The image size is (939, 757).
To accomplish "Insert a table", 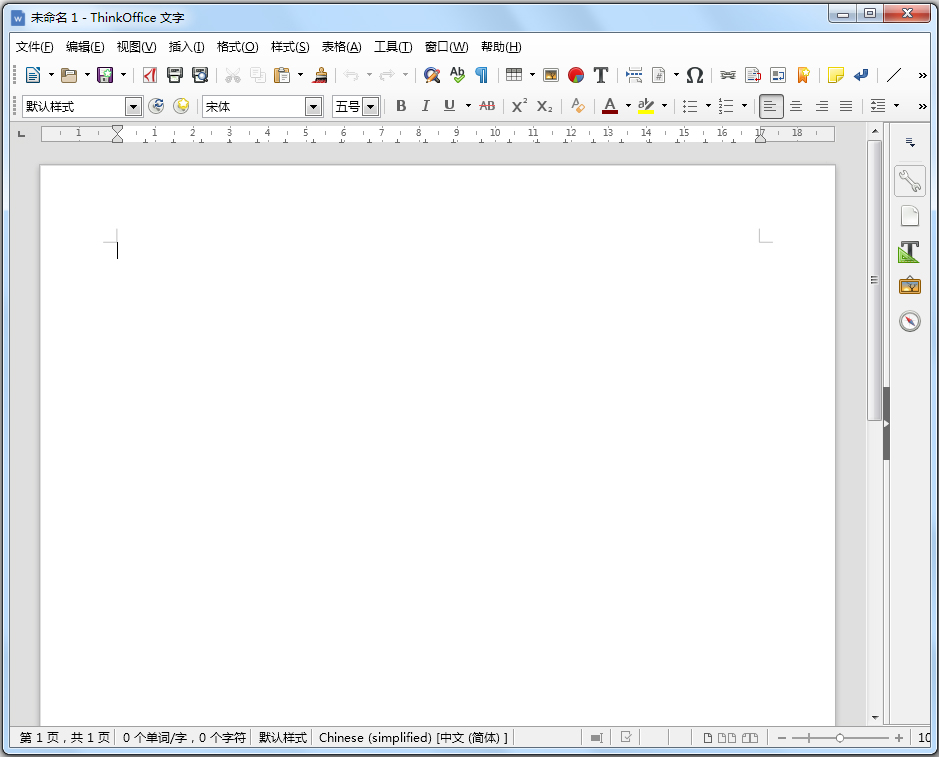I will pyautogui.click(x=514, y=75).
